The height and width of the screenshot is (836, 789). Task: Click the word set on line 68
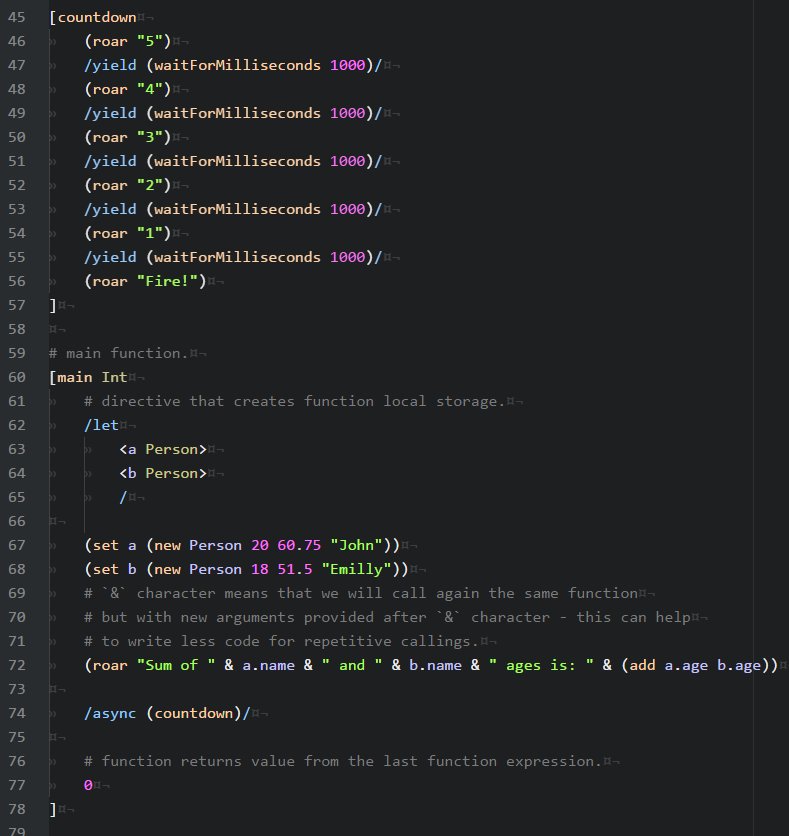[x=106, y=569]
